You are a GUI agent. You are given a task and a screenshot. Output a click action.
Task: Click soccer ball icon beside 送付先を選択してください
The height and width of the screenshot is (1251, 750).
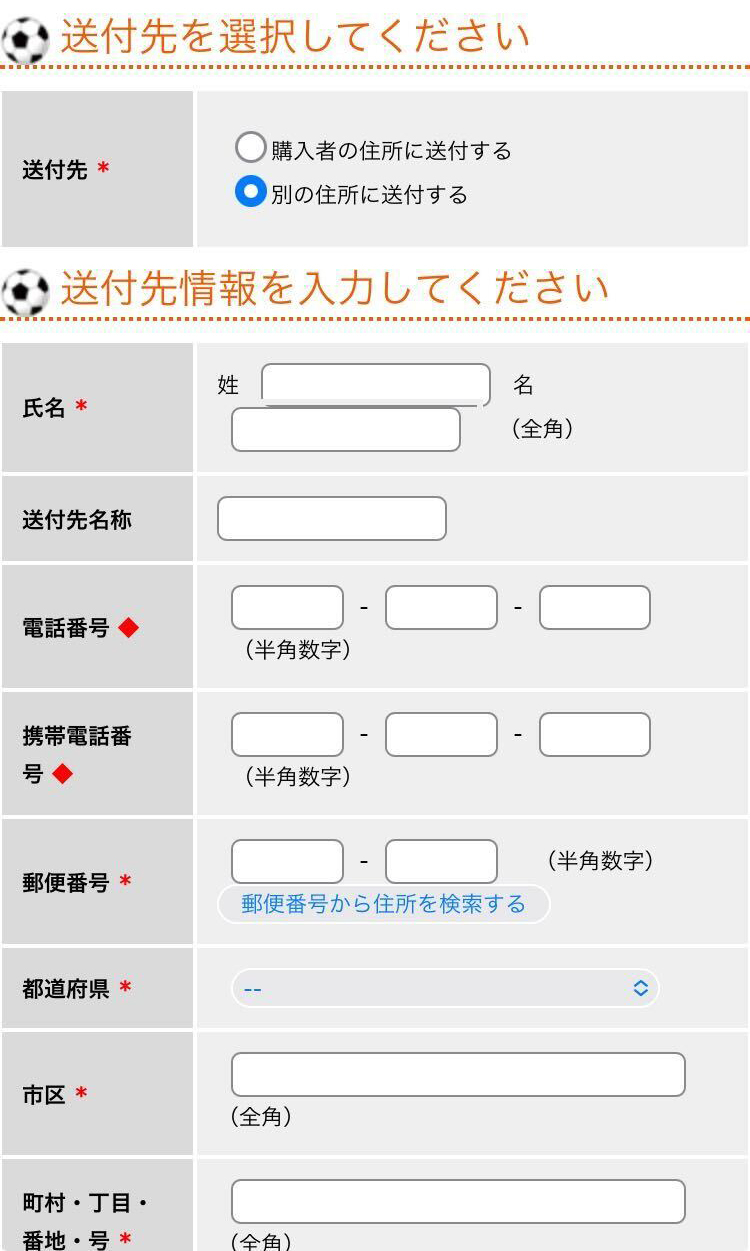(x=26, y=41)
